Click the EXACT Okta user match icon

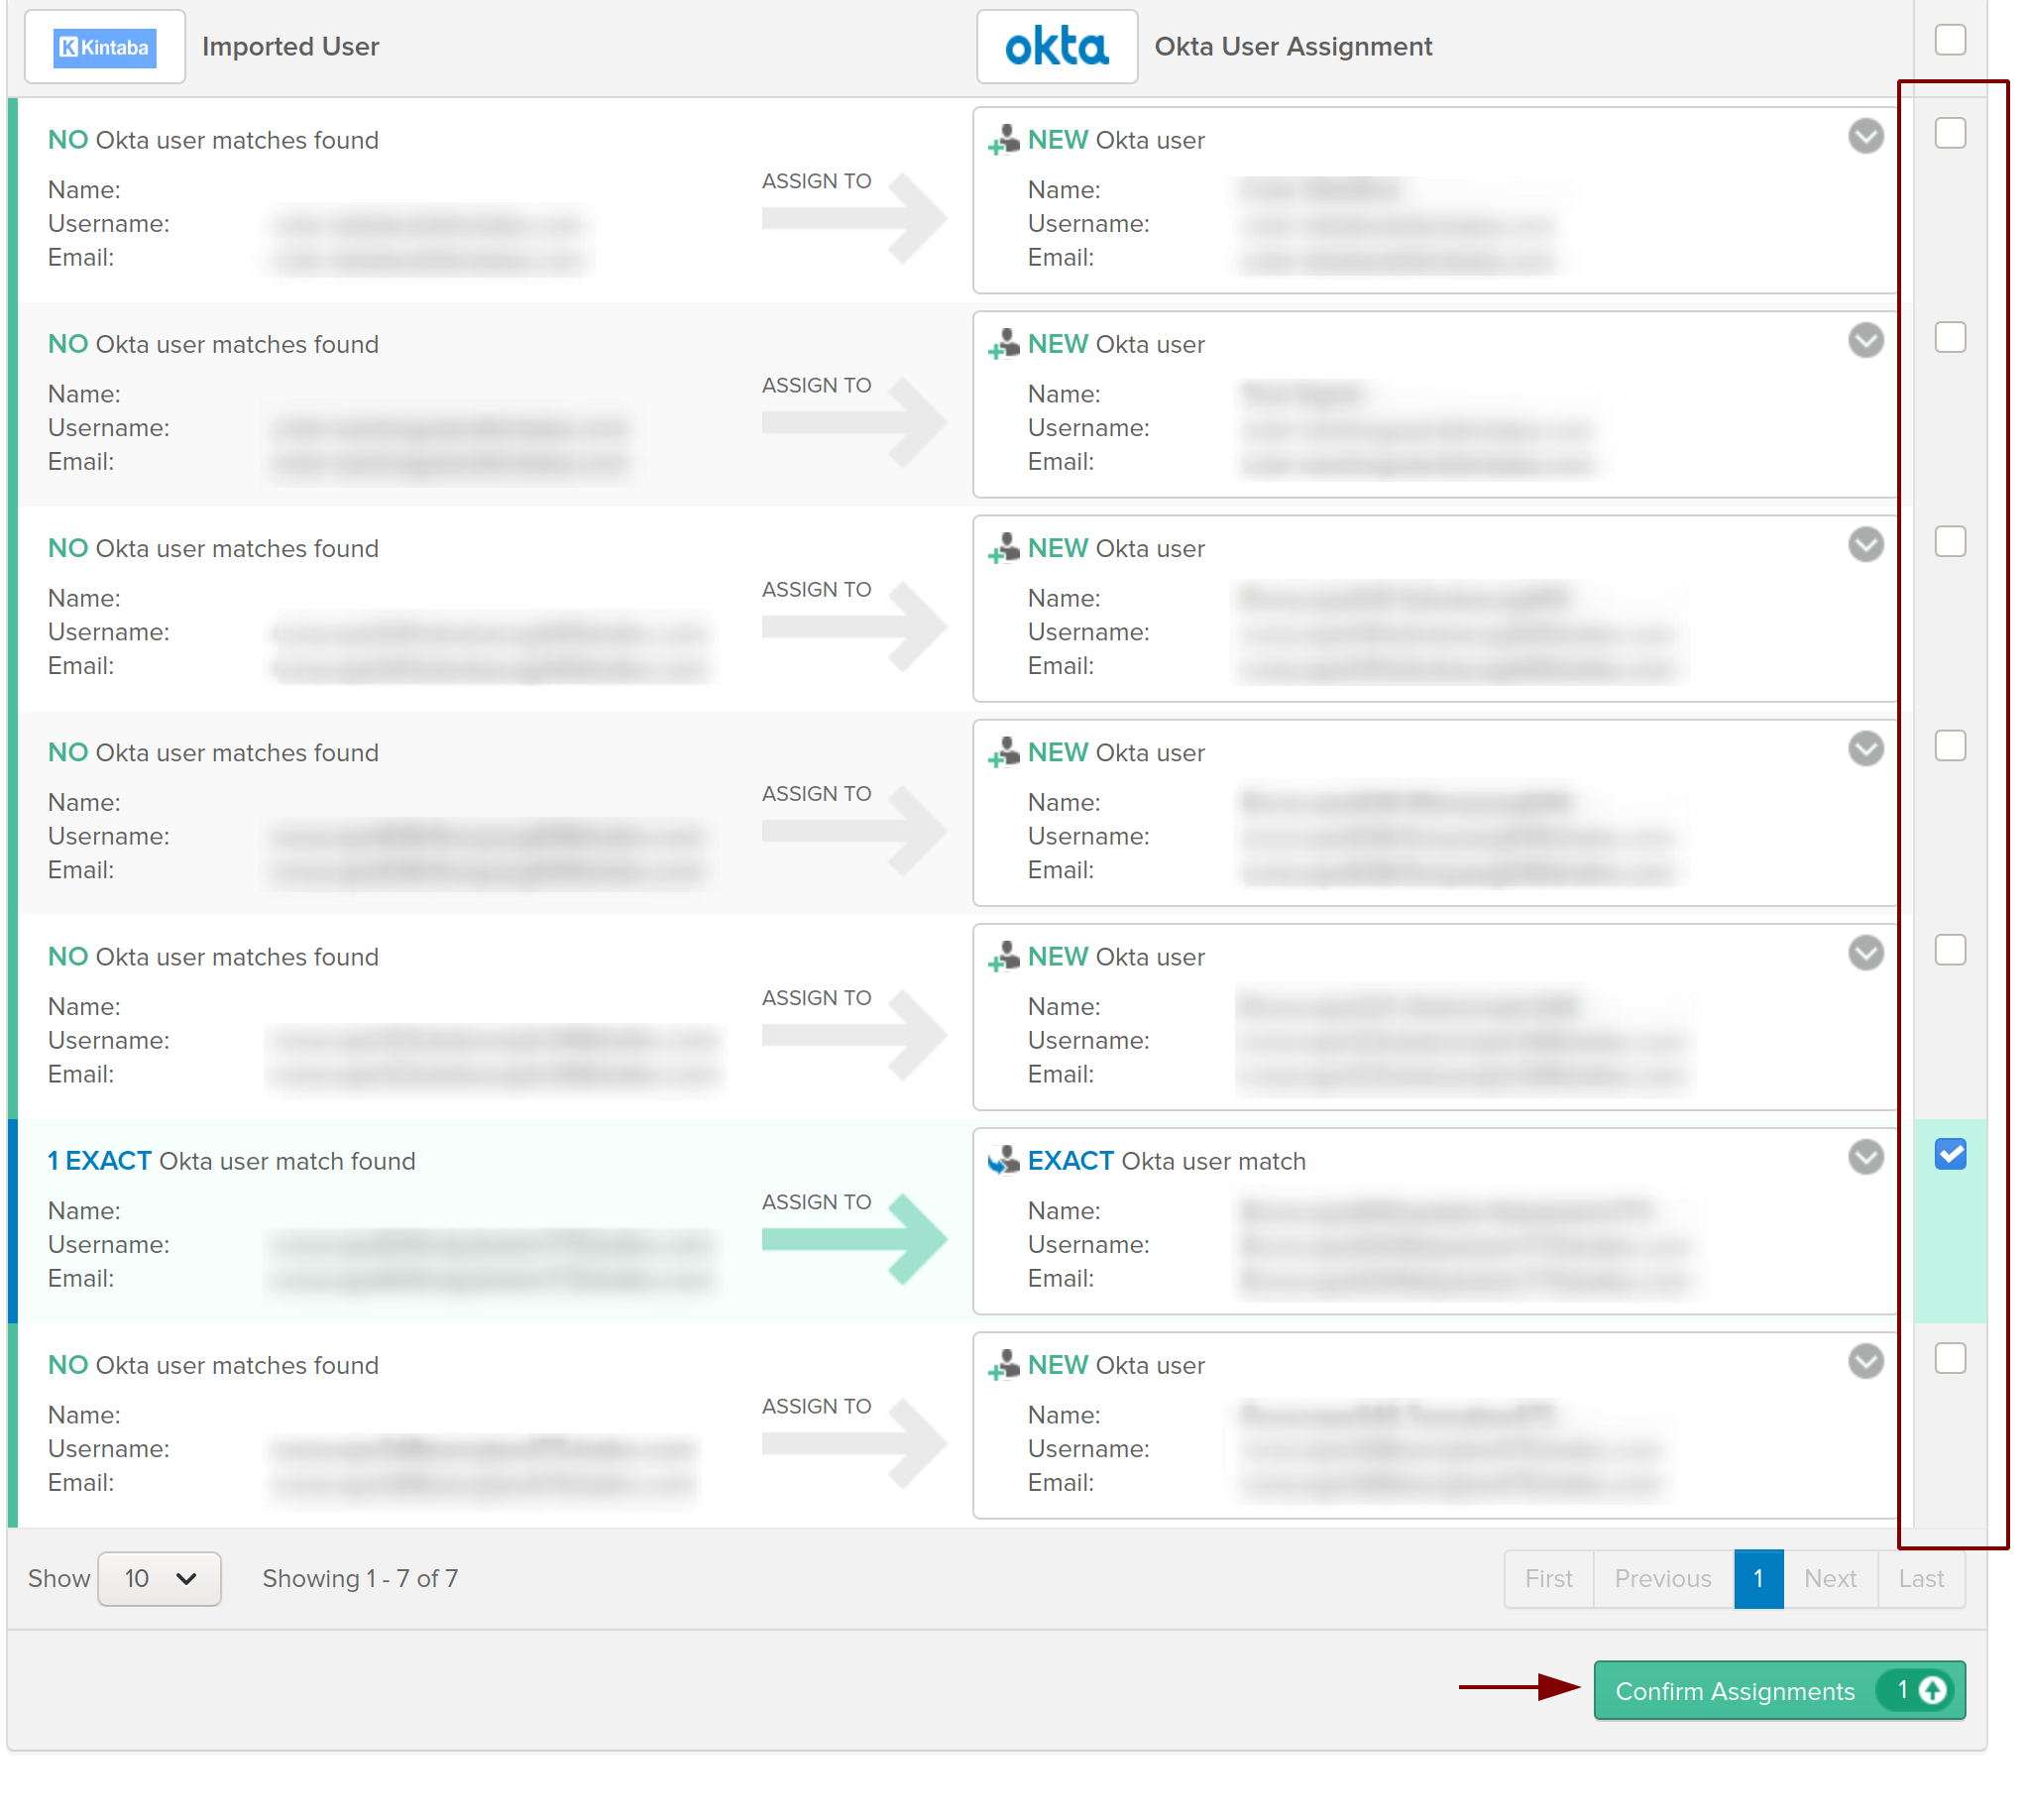point(1003,1161)
